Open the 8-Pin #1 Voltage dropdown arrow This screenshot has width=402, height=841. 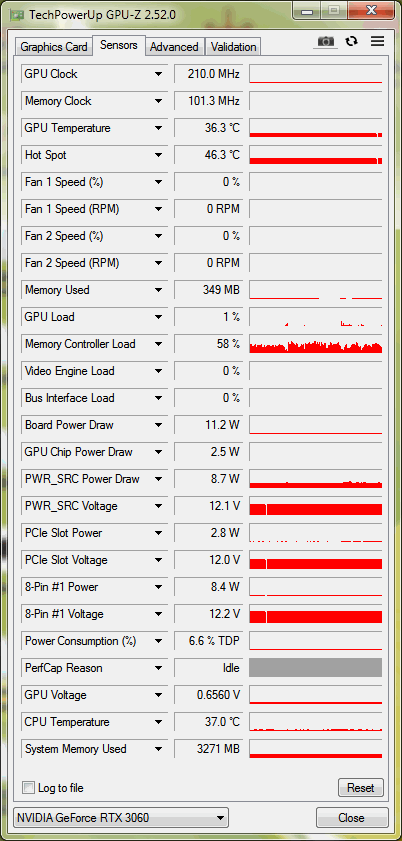click(158, 614)
